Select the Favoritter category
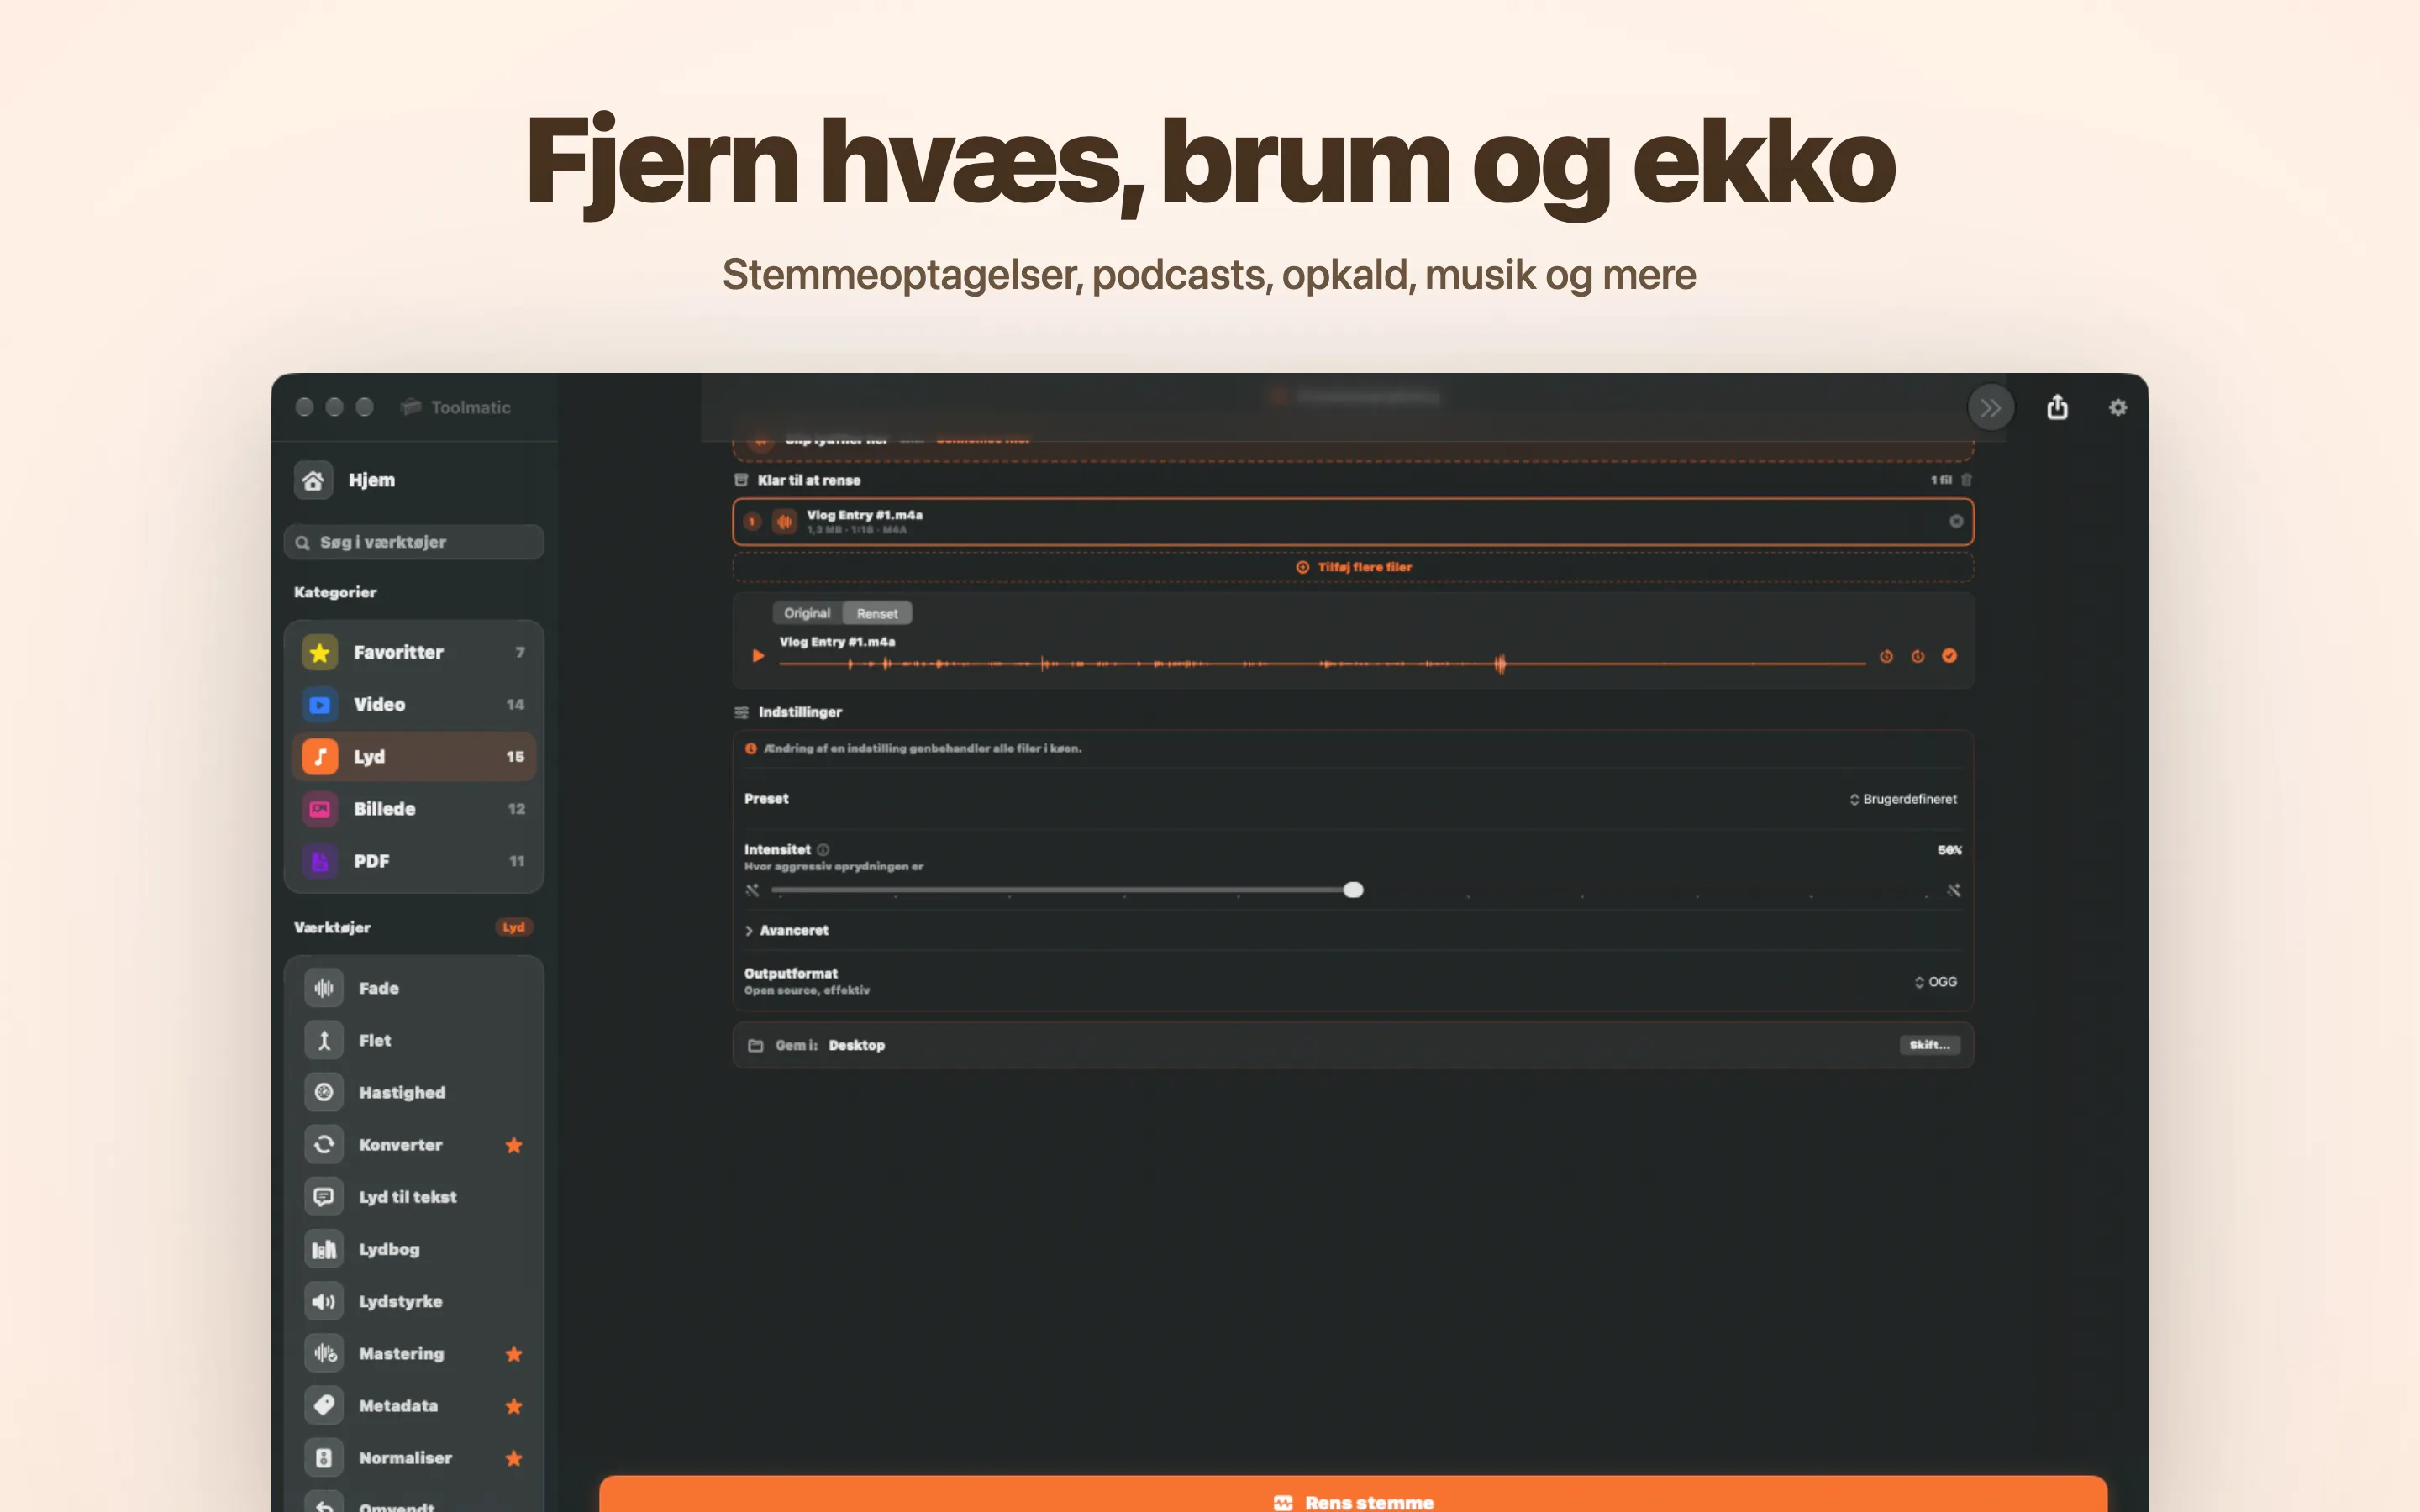The height and width of the screenshot is (1512, 2420). [x=414, y=652]
